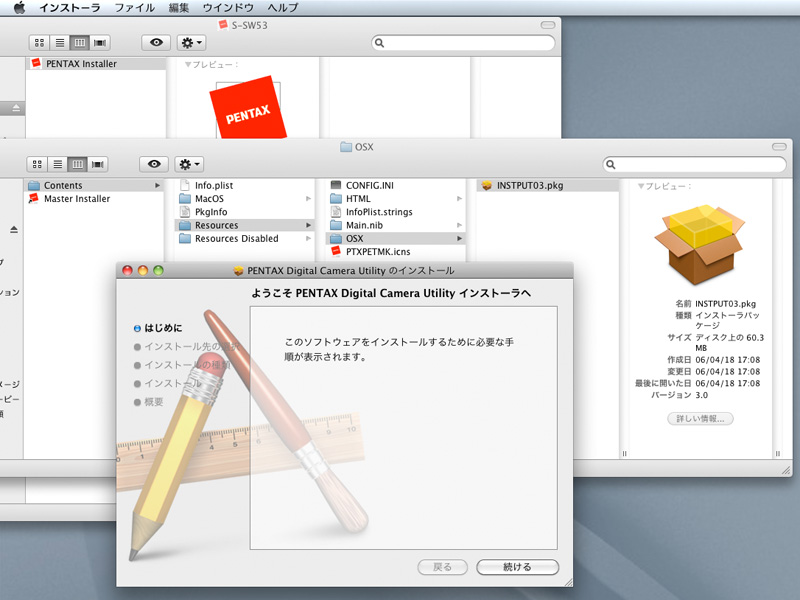
Task: Click the search field in S-SW53 window
Action: [x=463, y=43]
